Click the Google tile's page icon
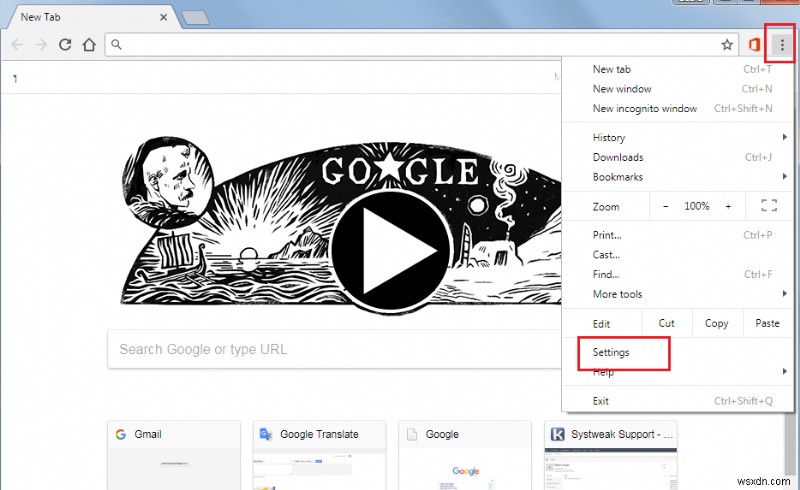 tap(411, 434)
